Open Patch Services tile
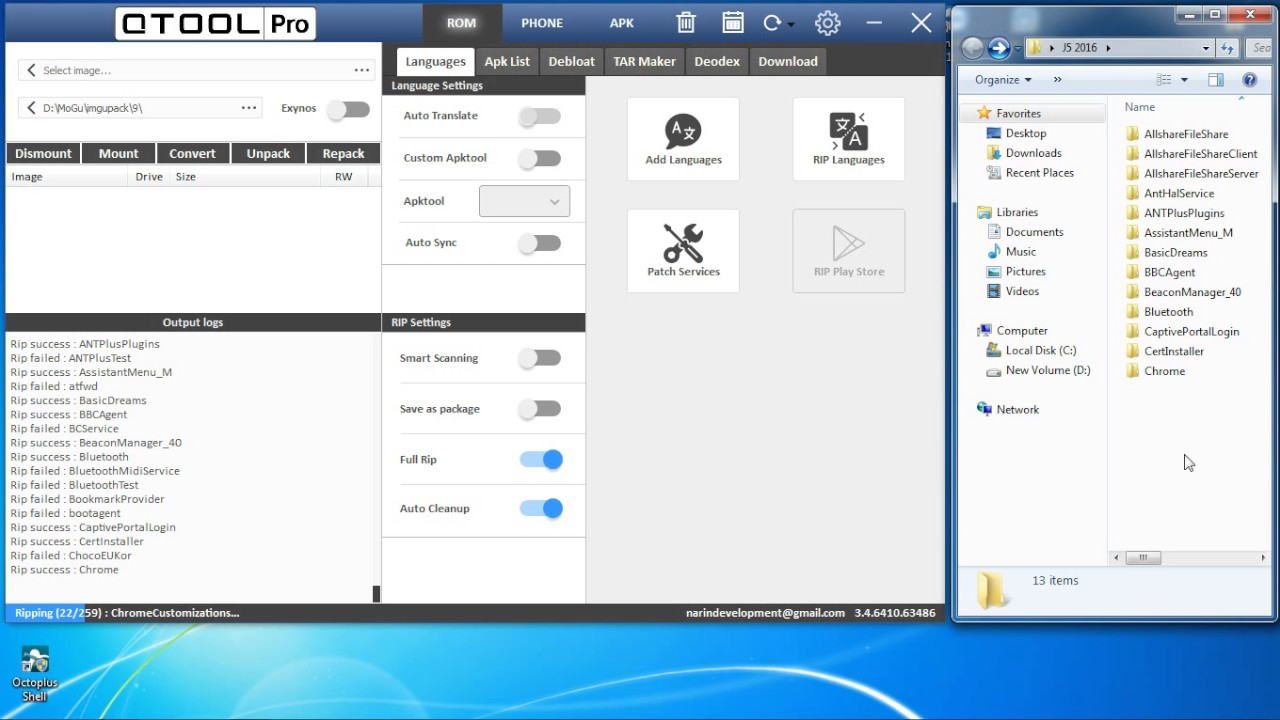 coord(683,251)
